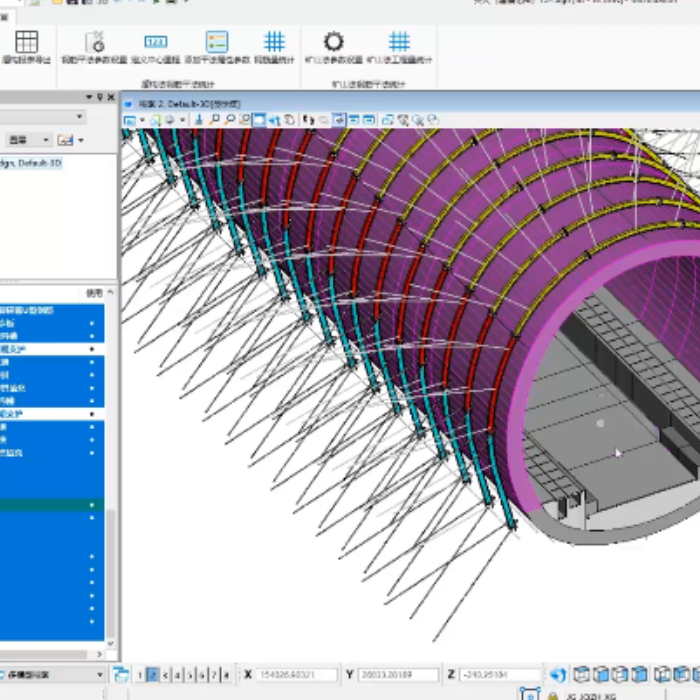Image resolution: width=700 pixels, height=700 pixels.
Task: Click the first cube icon in status bar
Action: [x=582, y=675]
